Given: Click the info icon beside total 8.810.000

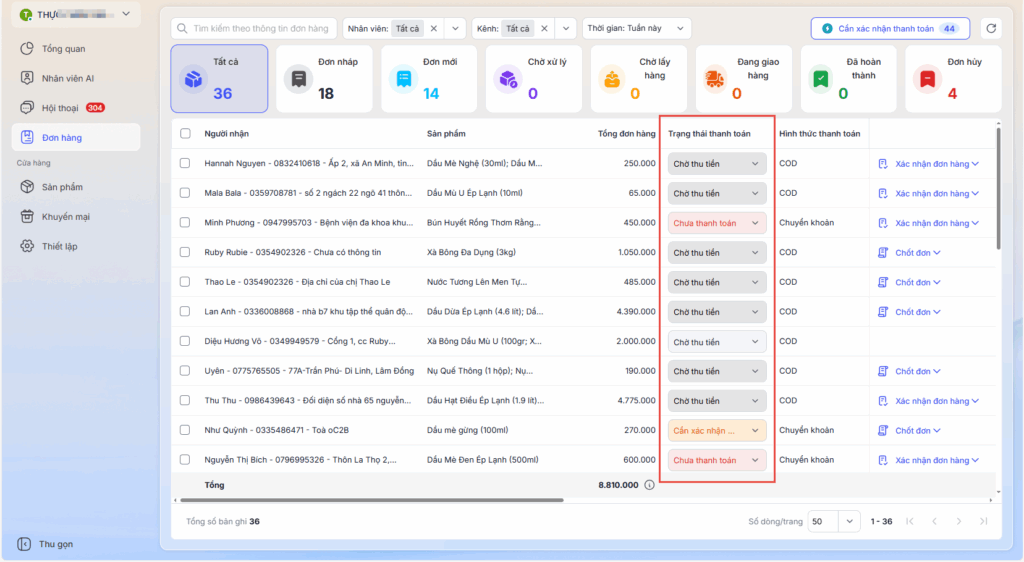Looking at the screenshot, I should point(649,485).
